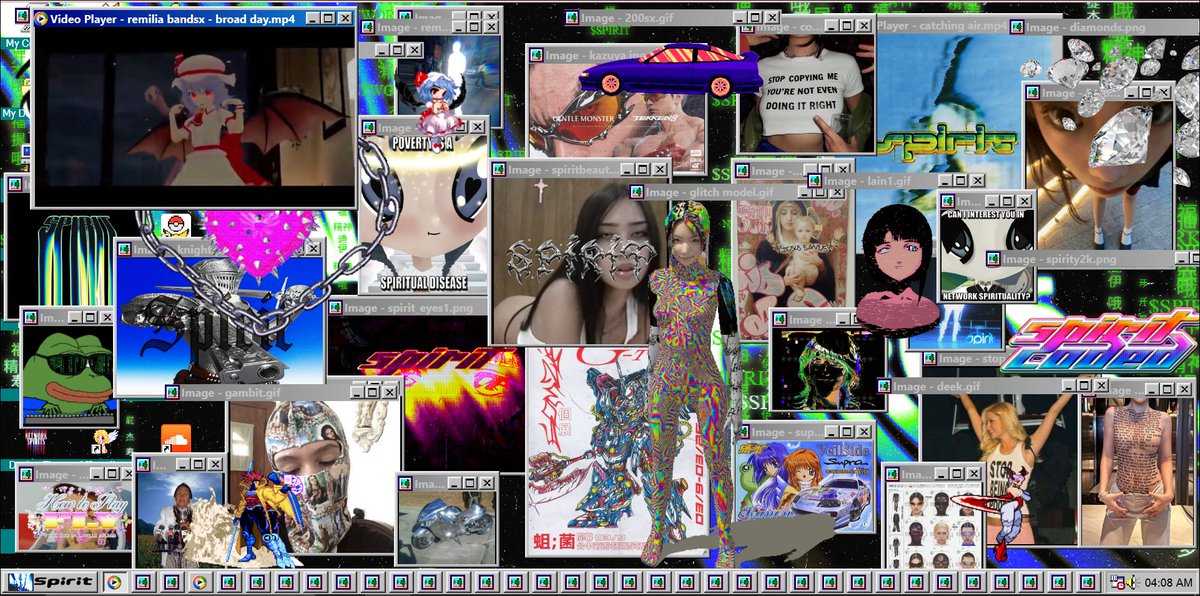Screen dimensions: 1200x596
Task: Open the SoundCloud desktop shortcut
Action: pos(176,438)
